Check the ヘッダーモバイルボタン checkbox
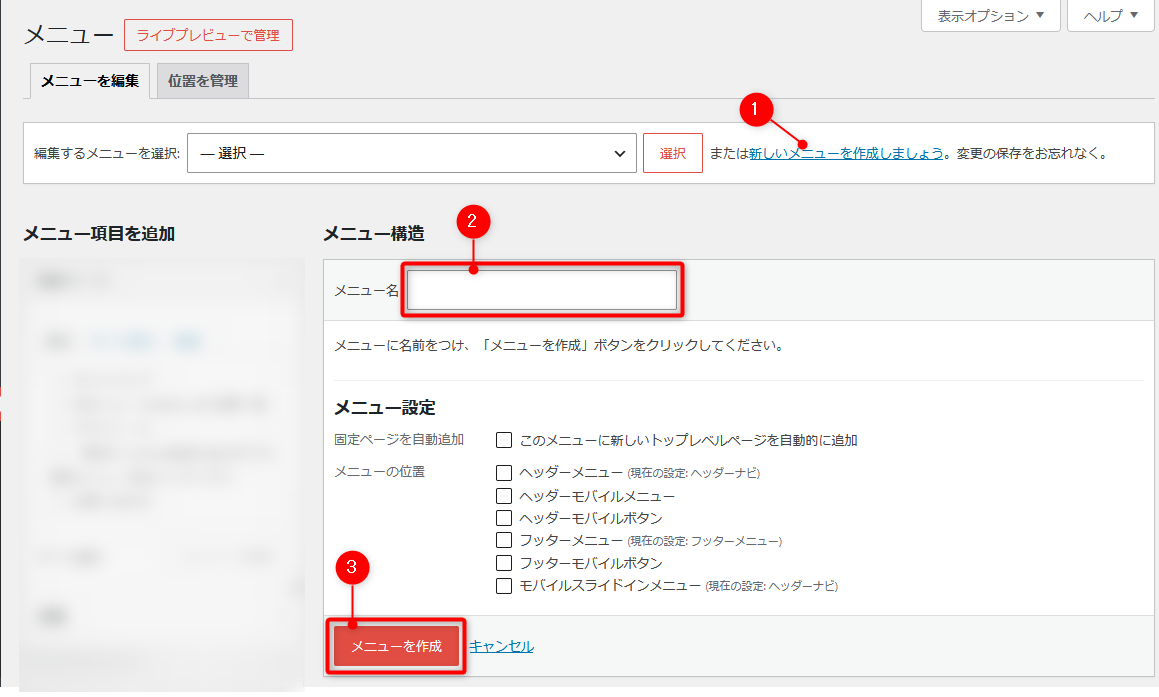This screenshot has height=697, width=1159. 504,518
